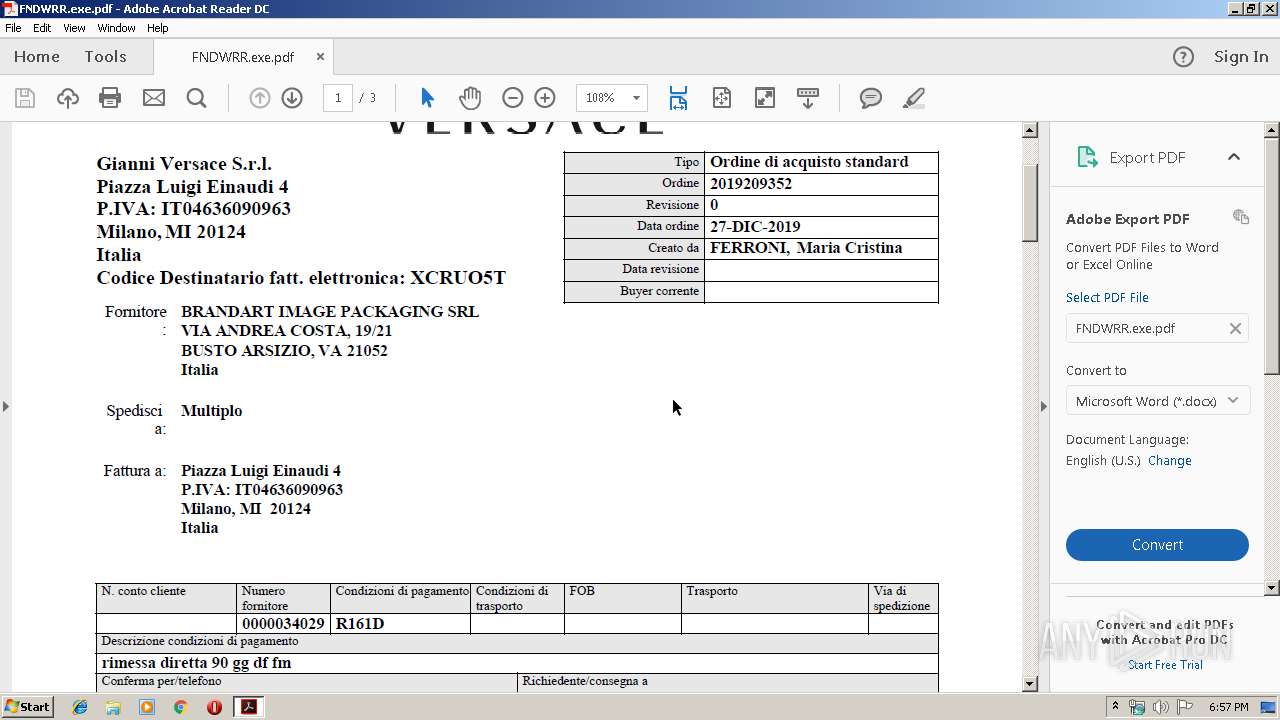Expand the left navigation pane arrow
The image size is (1280, 720).
tap(5, 406)
